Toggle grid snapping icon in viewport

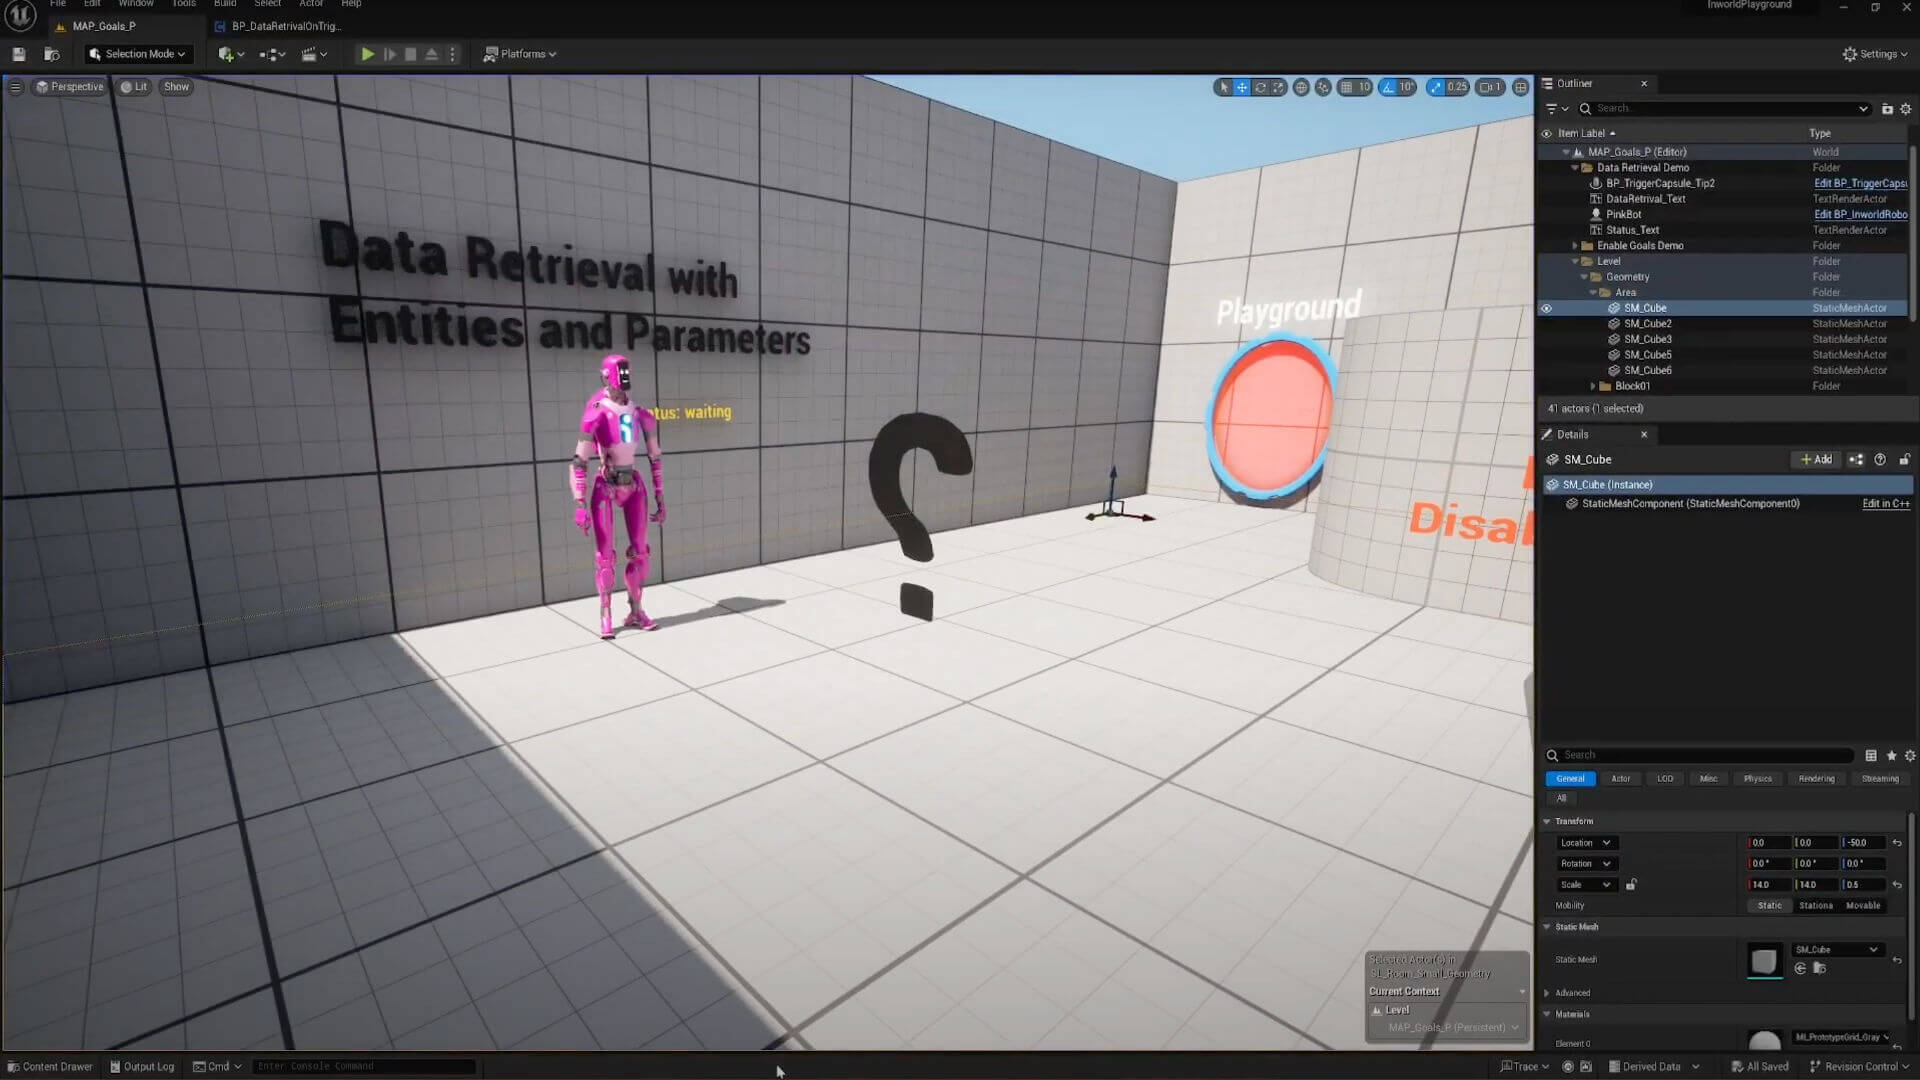tap(1346, 87)
